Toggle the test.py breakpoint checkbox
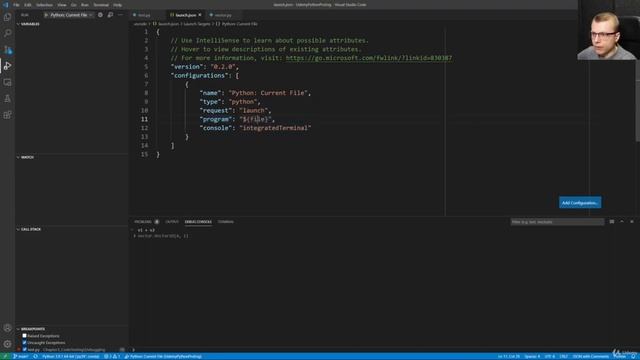The height and width of the screenshot is (360, 640). tap(24, 349)
